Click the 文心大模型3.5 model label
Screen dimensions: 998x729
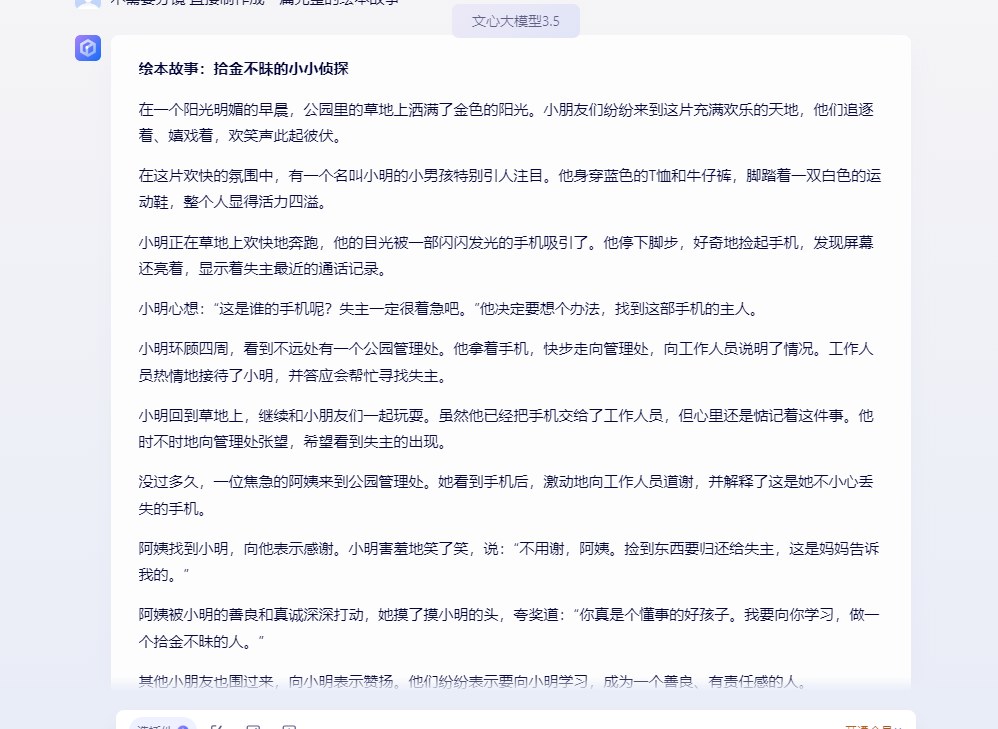[516, 21]
